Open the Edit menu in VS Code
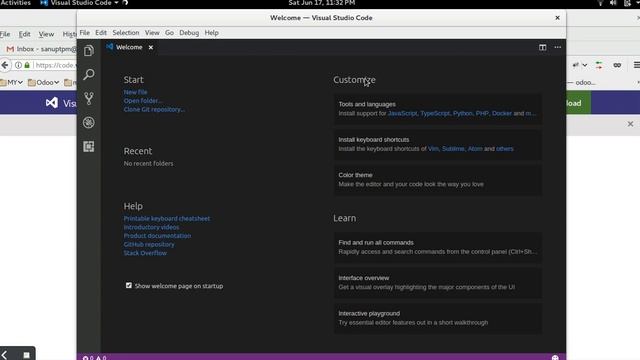Image resolution: width=640 pixels, height=360 pixels. point(101,33)
